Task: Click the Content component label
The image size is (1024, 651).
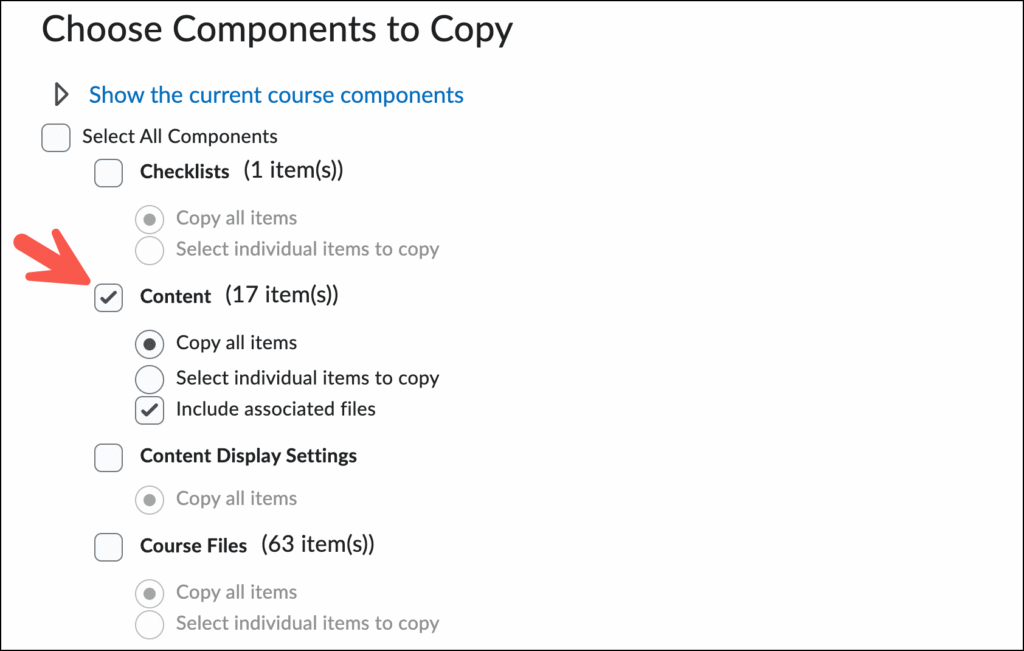Action: 175,297
